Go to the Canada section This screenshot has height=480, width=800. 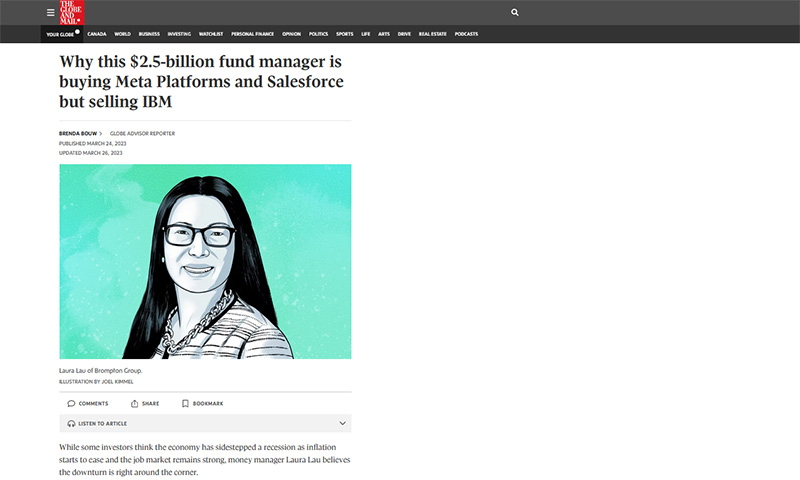pos(97,34)
